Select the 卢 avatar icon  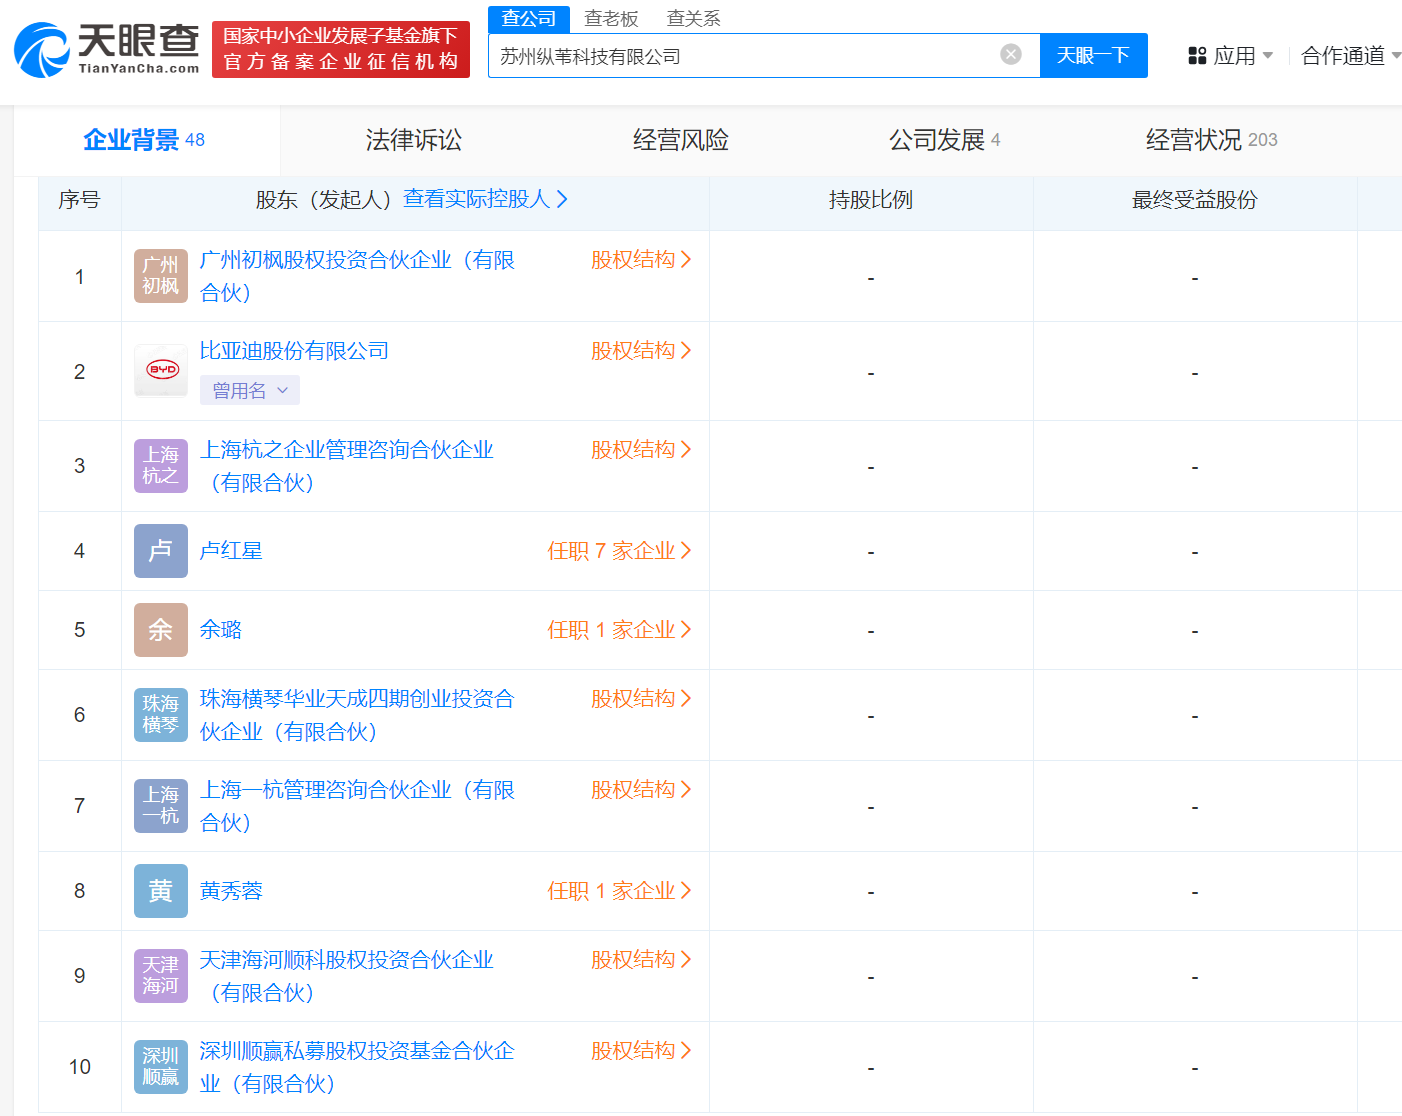pos(161,551)
